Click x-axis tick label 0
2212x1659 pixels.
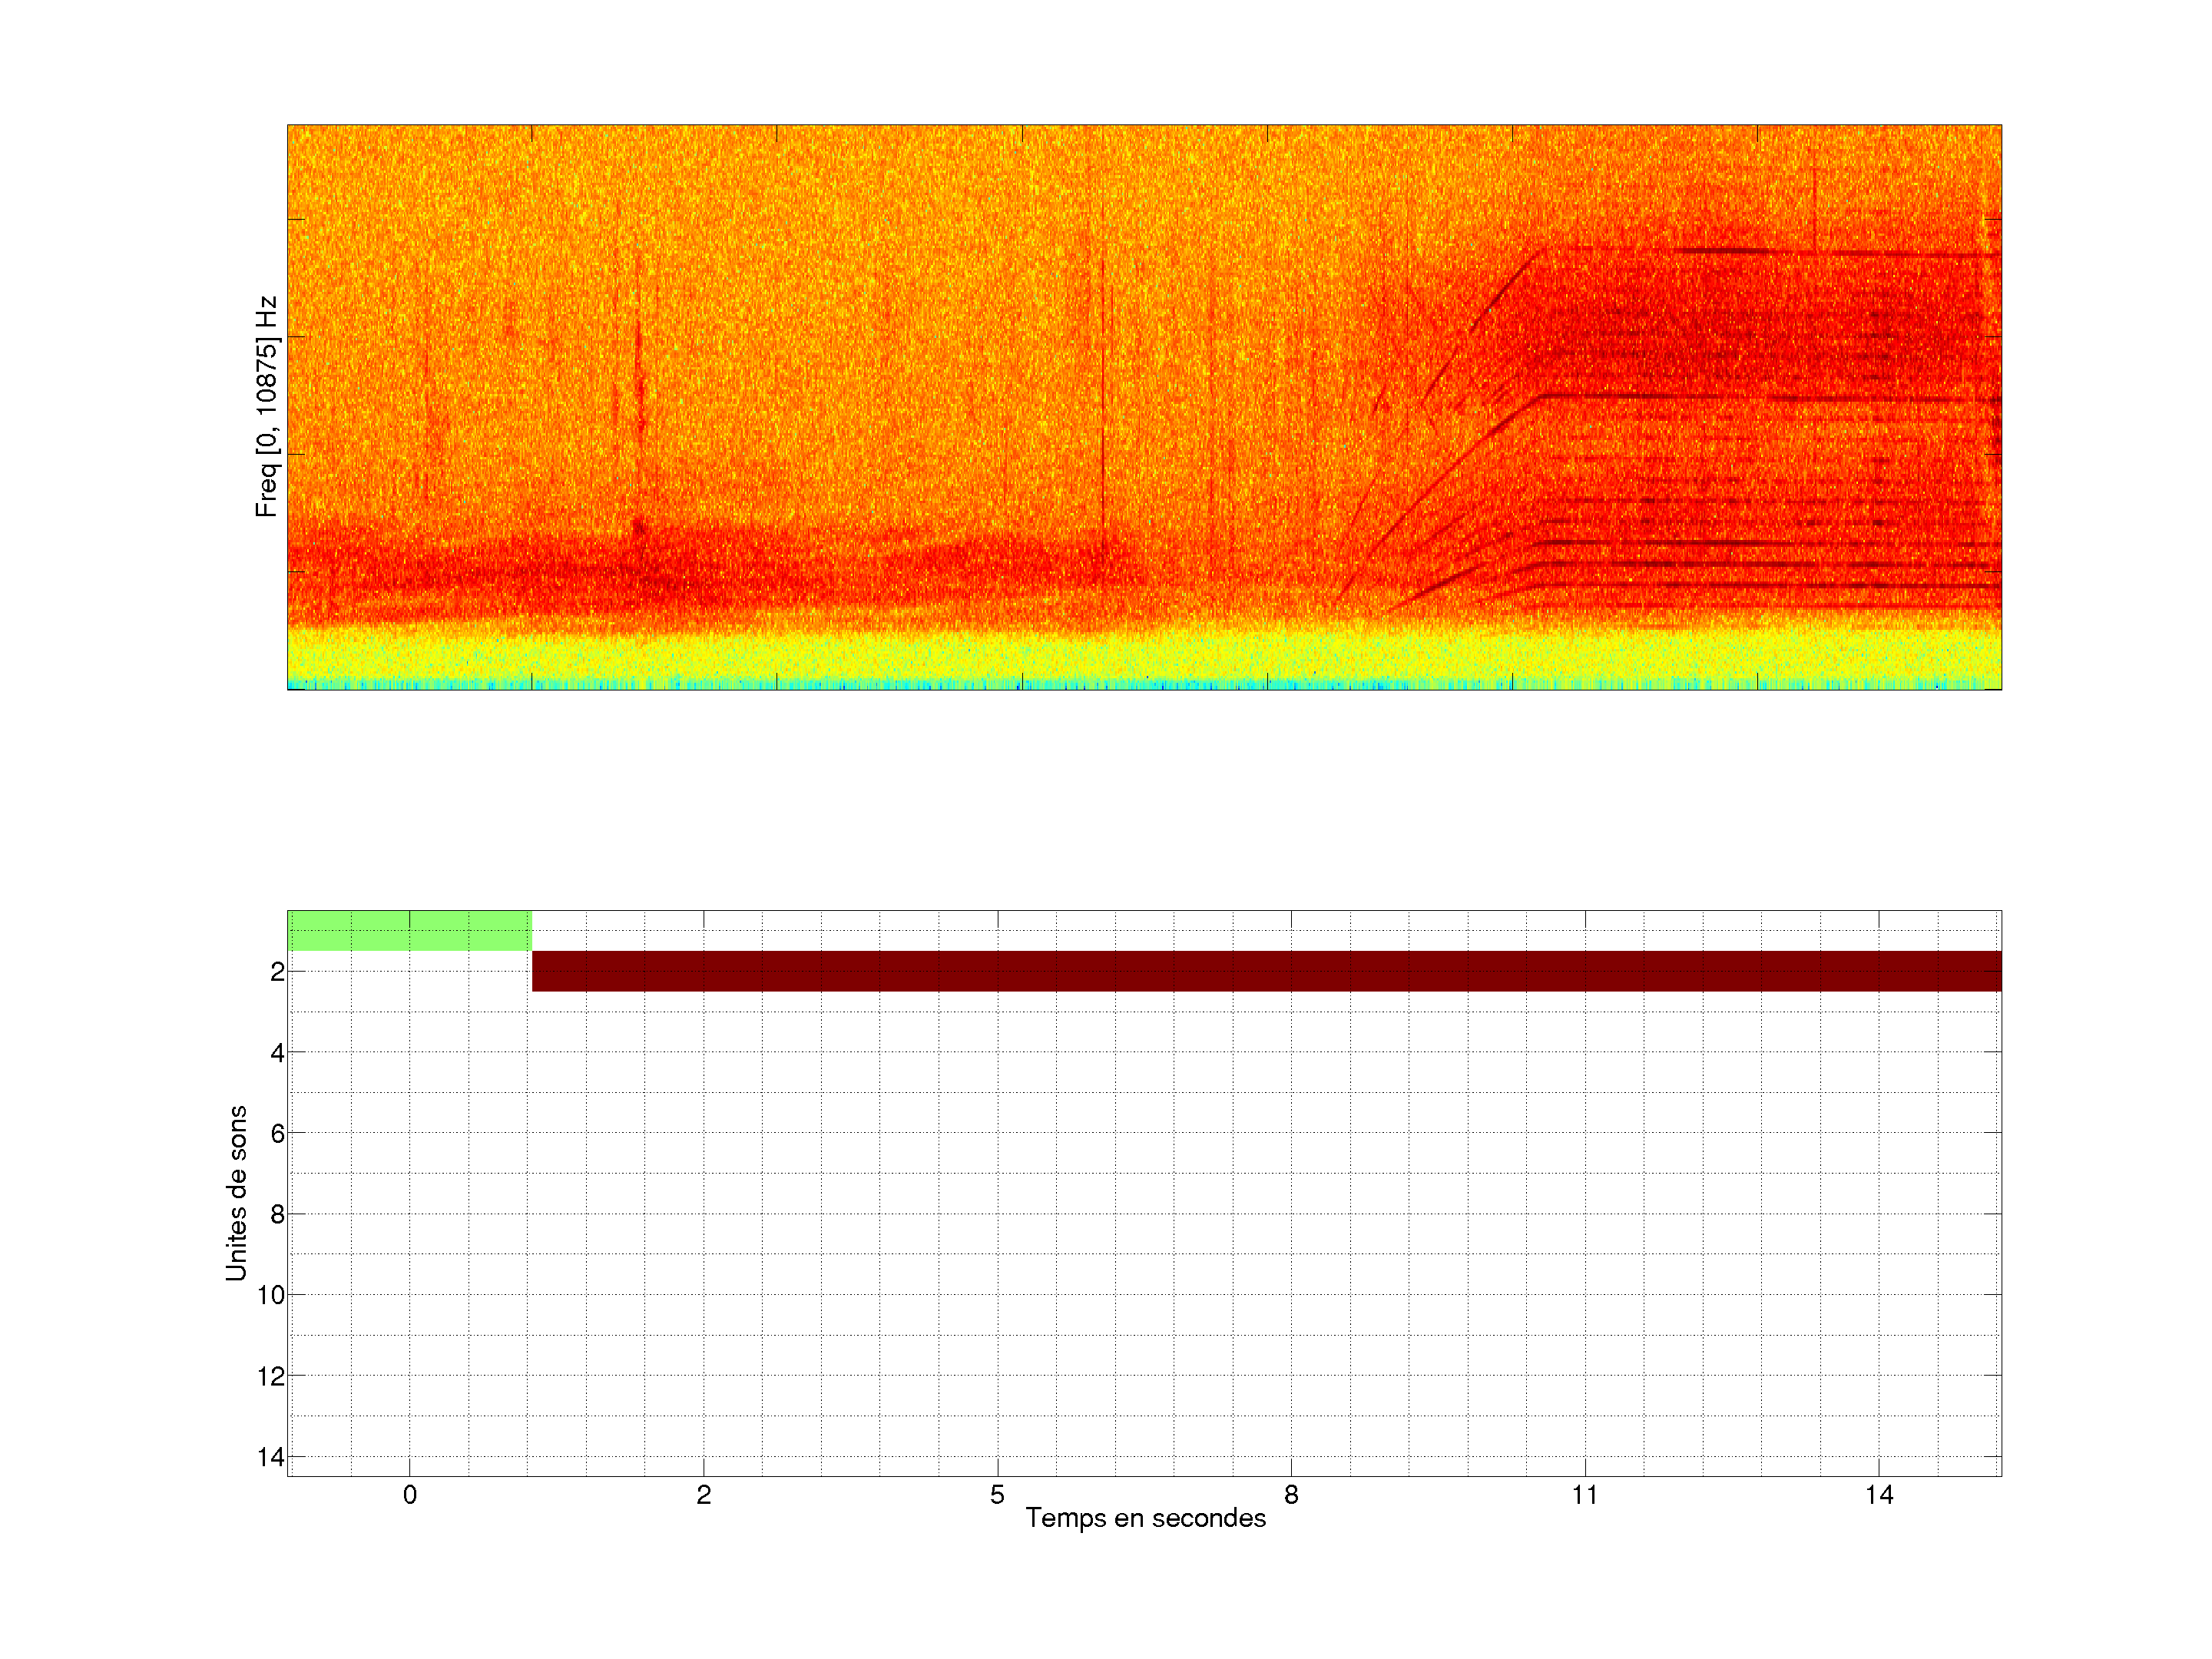point(410,1495)
